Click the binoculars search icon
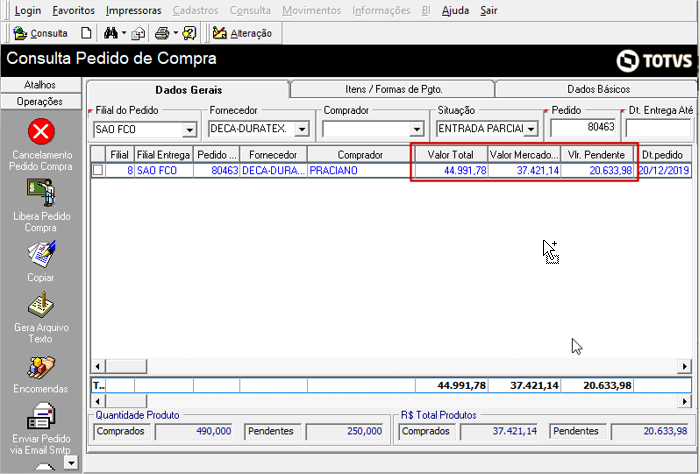Screen dimensions: 700x474 pyautogui.click(x=110, y=33)
